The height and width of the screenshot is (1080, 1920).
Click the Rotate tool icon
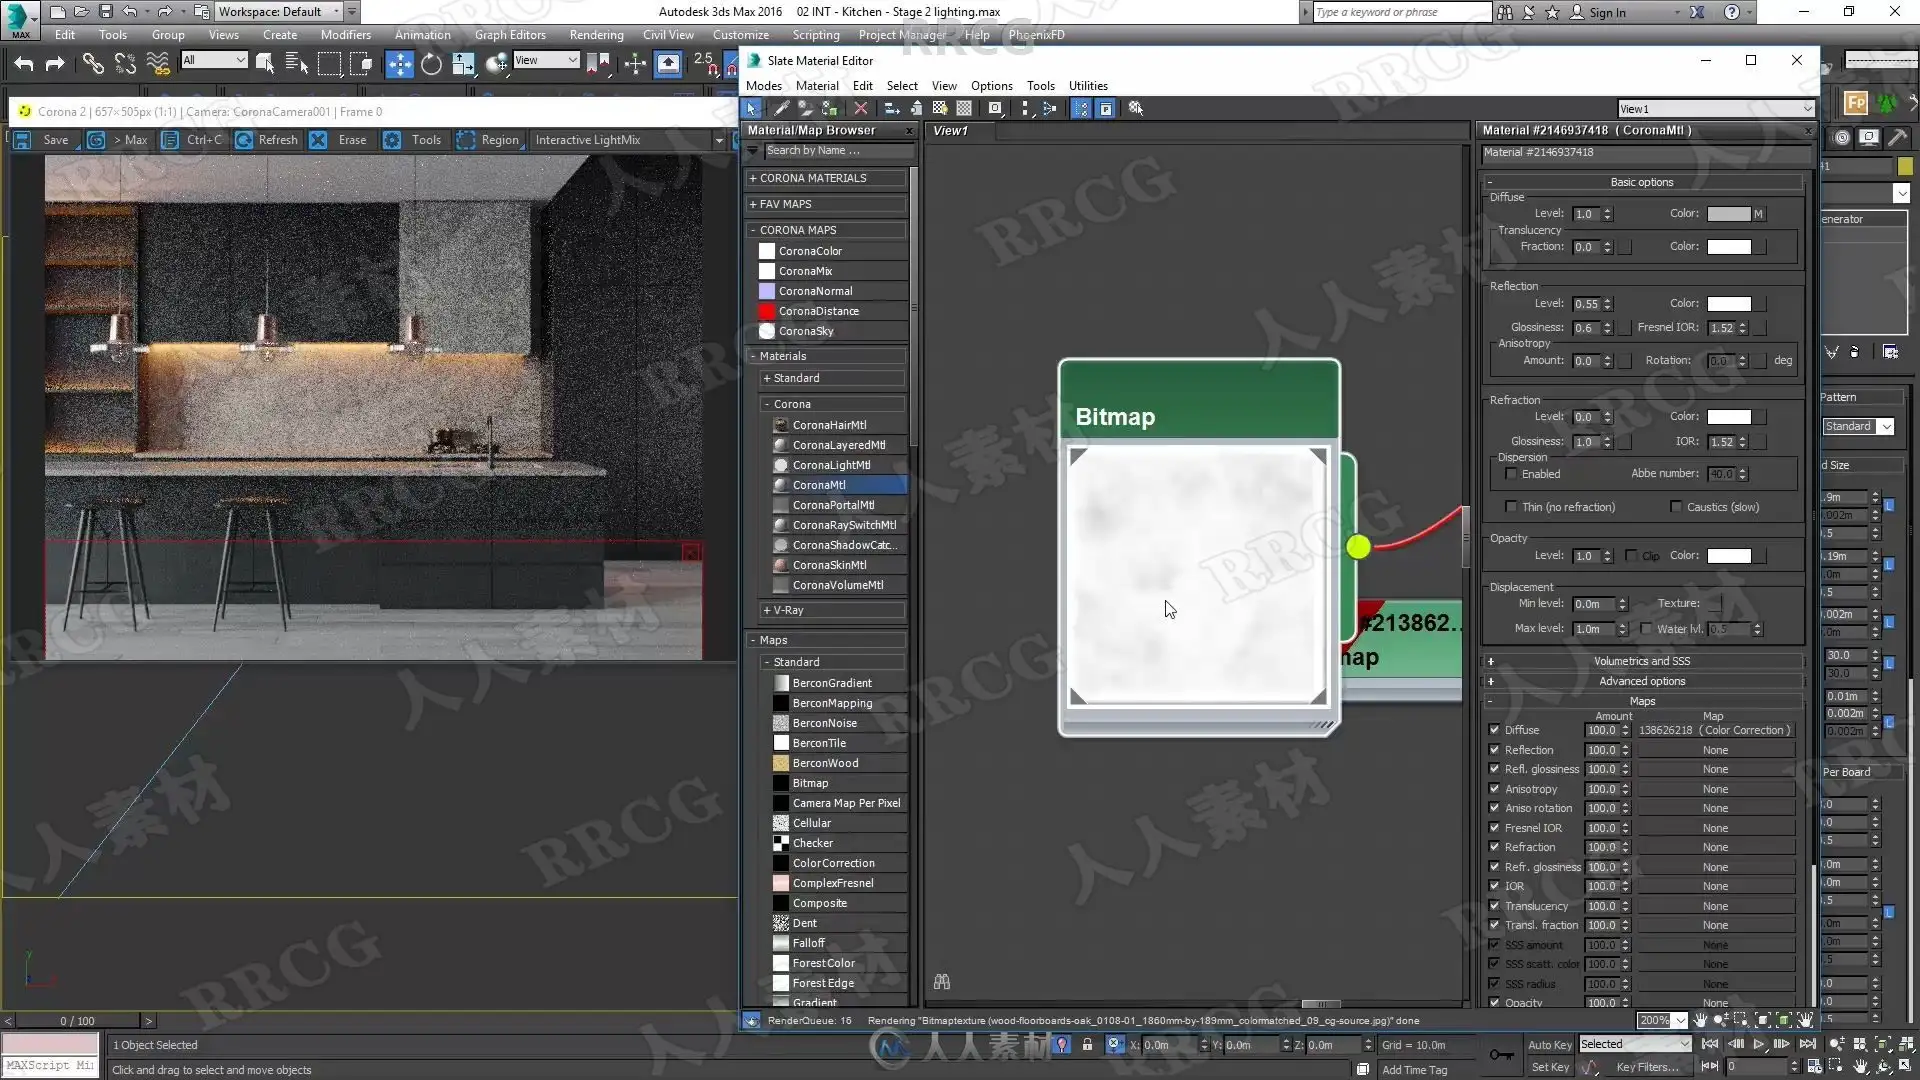tap(431, 64)
